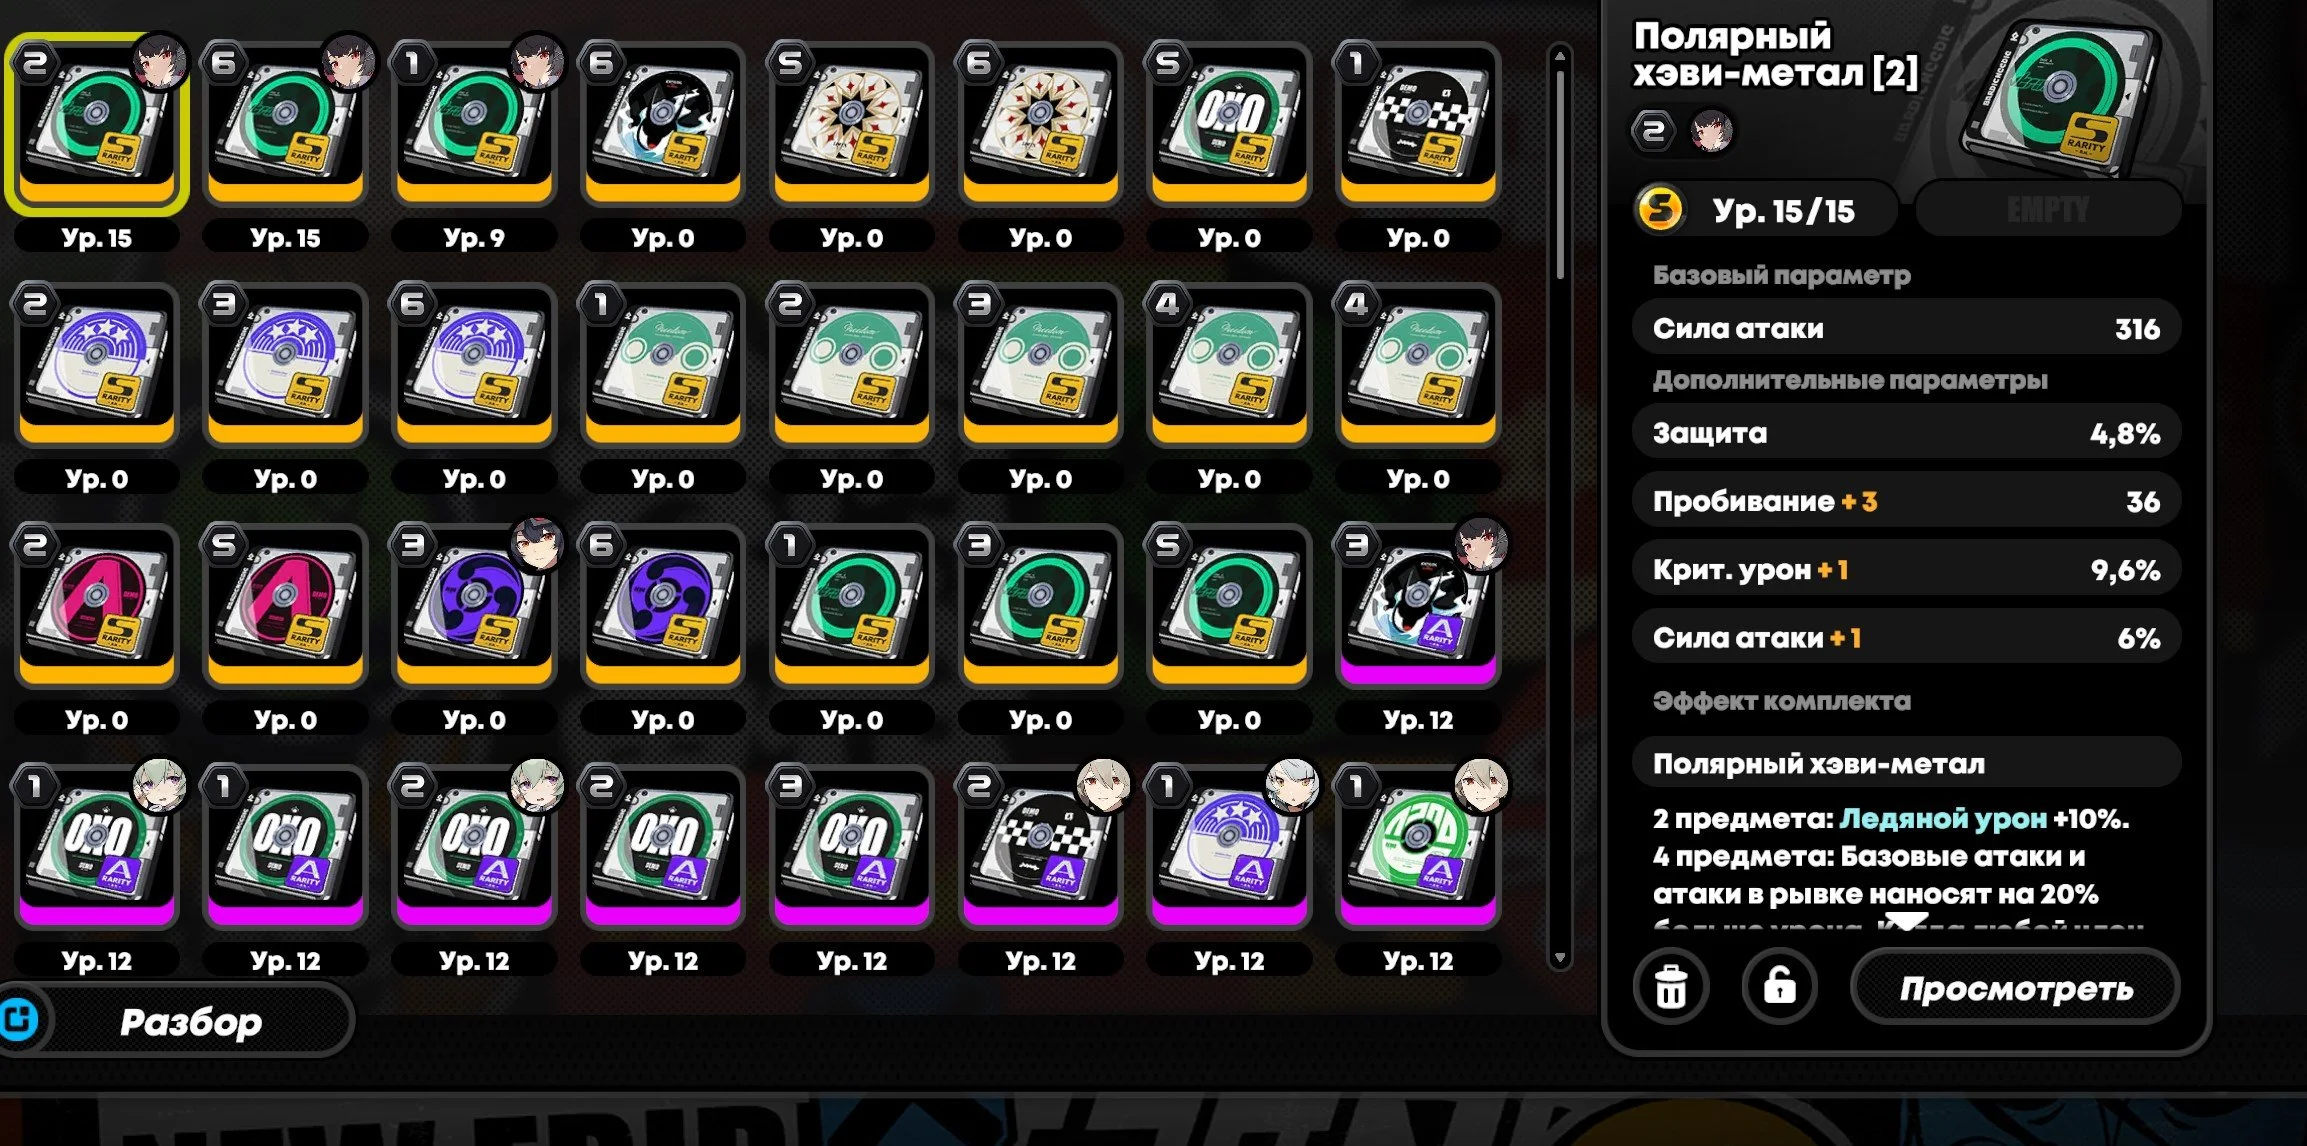2307x1146 pixels.
Task: Click the Ур. 15/15 level tab
Action: tap(1764, 210)
